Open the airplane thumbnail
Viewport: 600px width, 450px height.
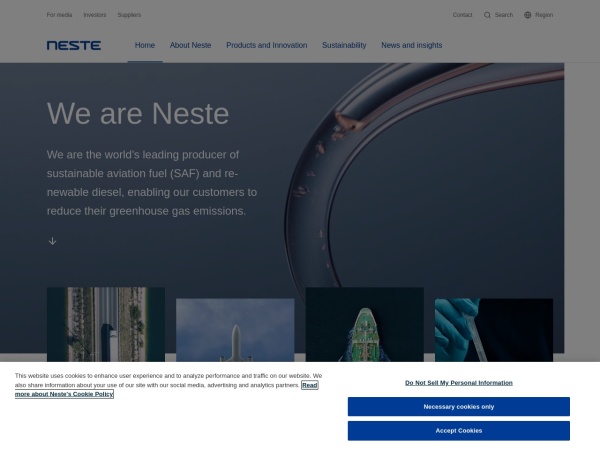[x=235, y=330]
